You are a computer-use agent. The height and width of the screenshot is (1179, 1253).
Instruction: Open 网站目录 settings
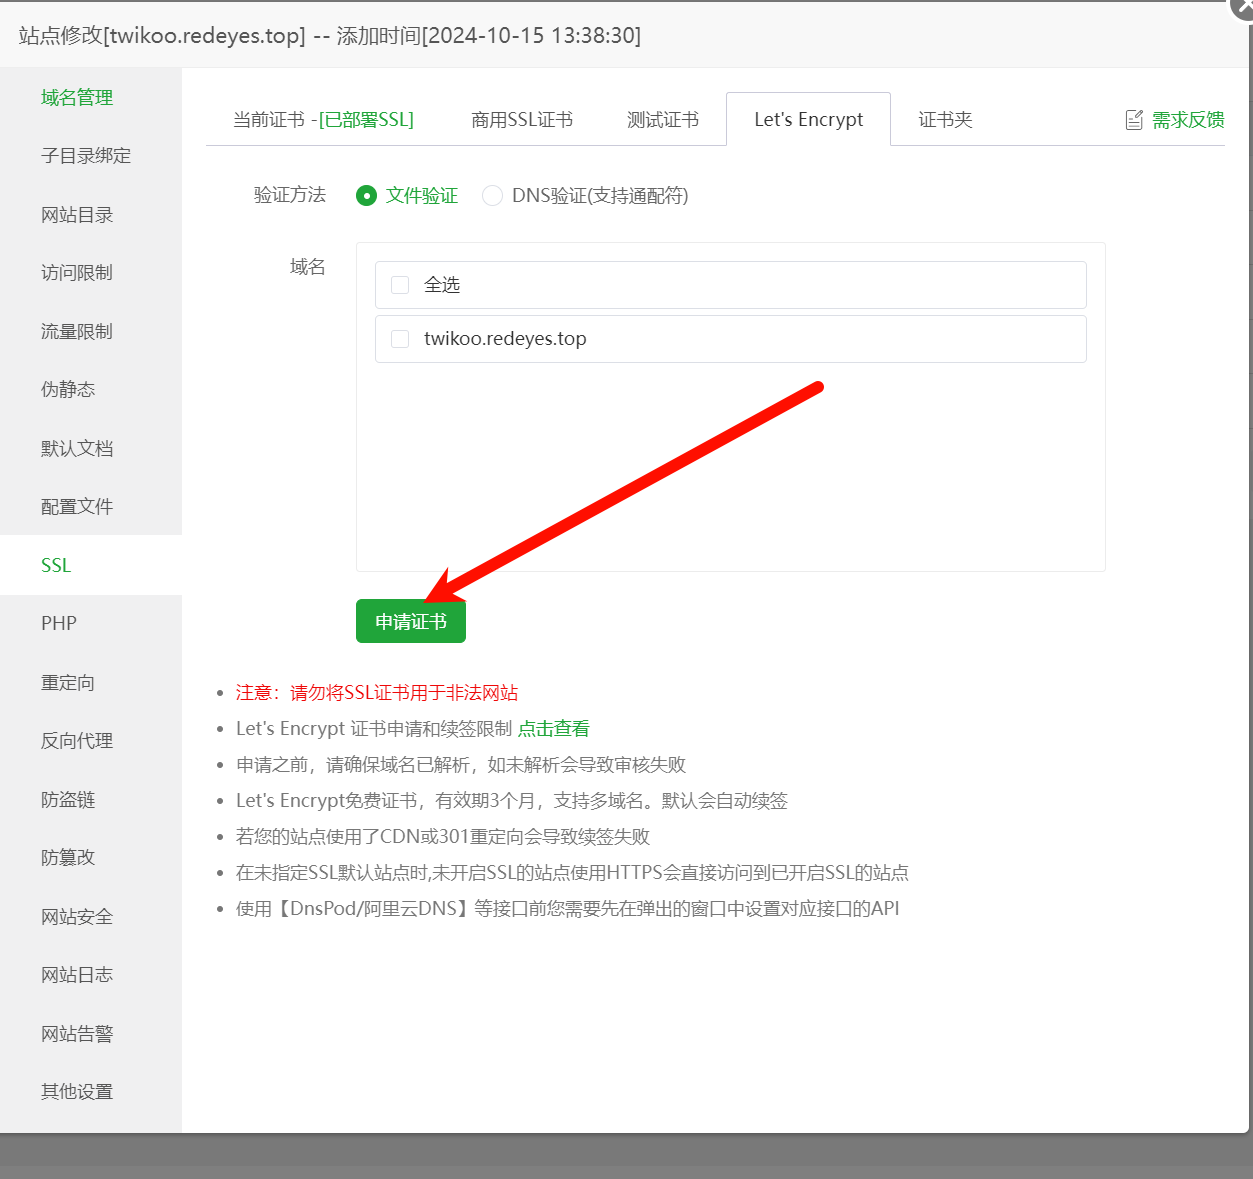coord(76,214)
